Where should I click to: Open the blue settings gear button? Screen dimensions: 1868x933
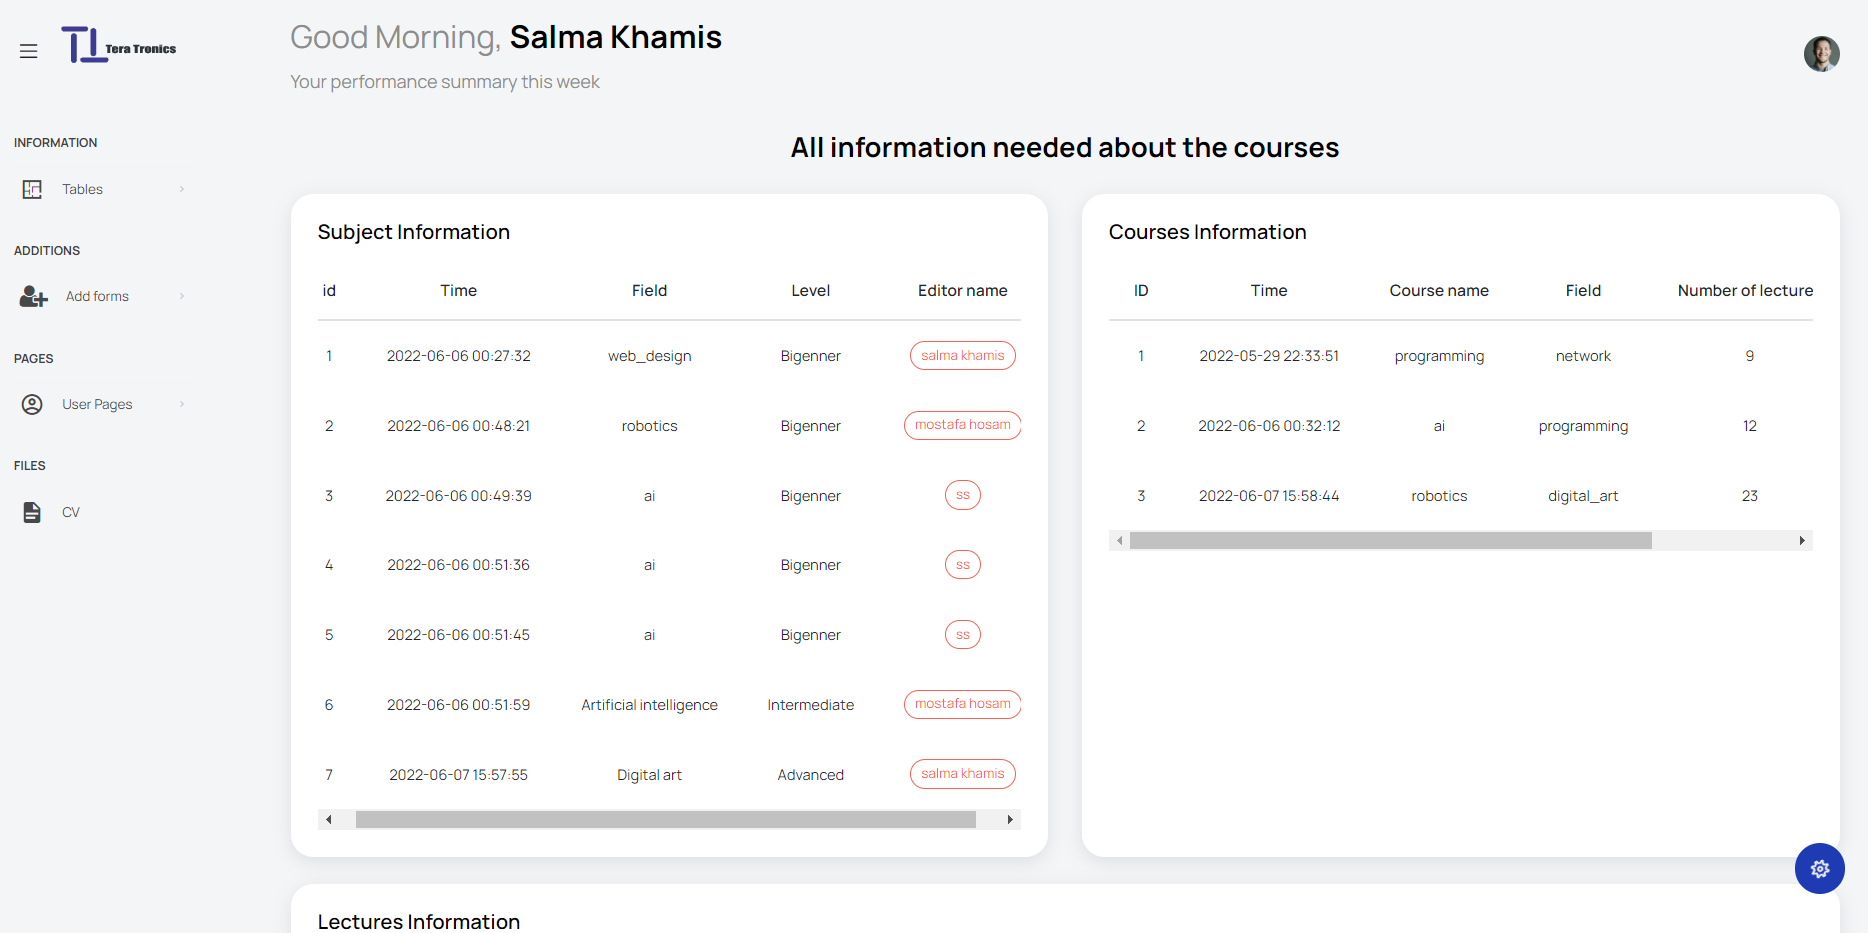click(x=1819, y=869)
